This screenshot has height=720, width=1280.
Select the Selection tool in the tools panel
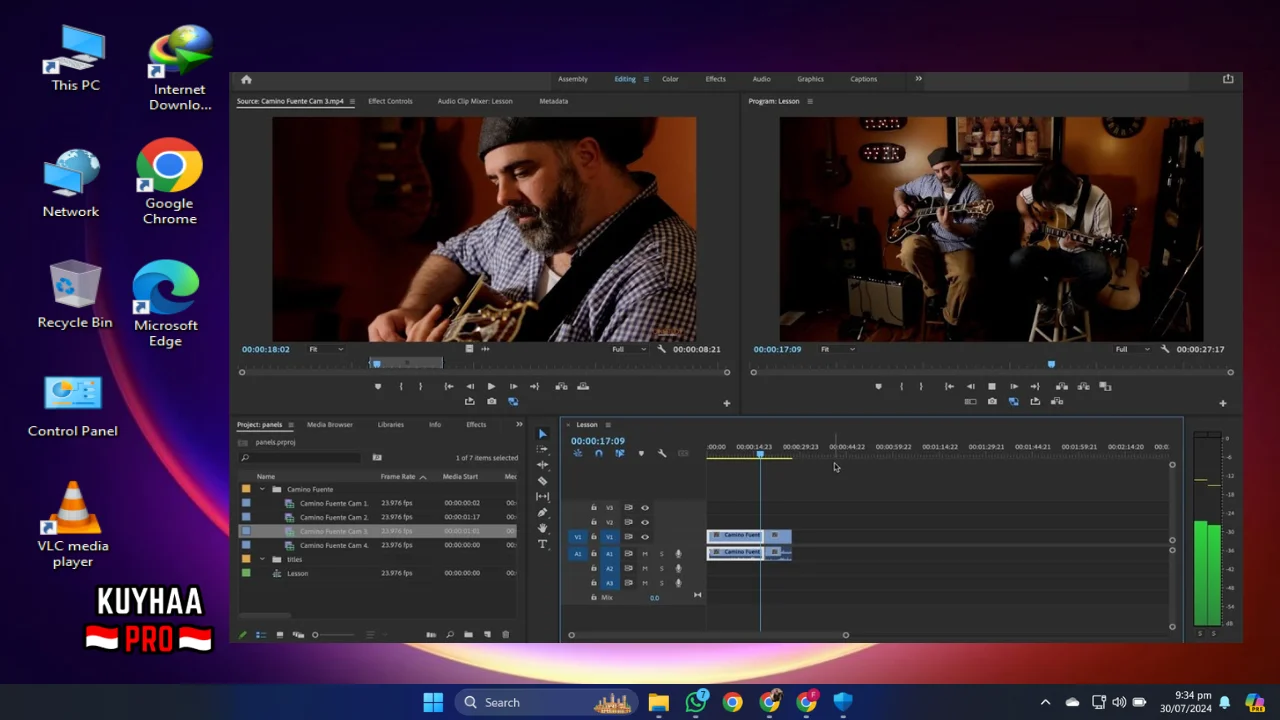(543, 434)
